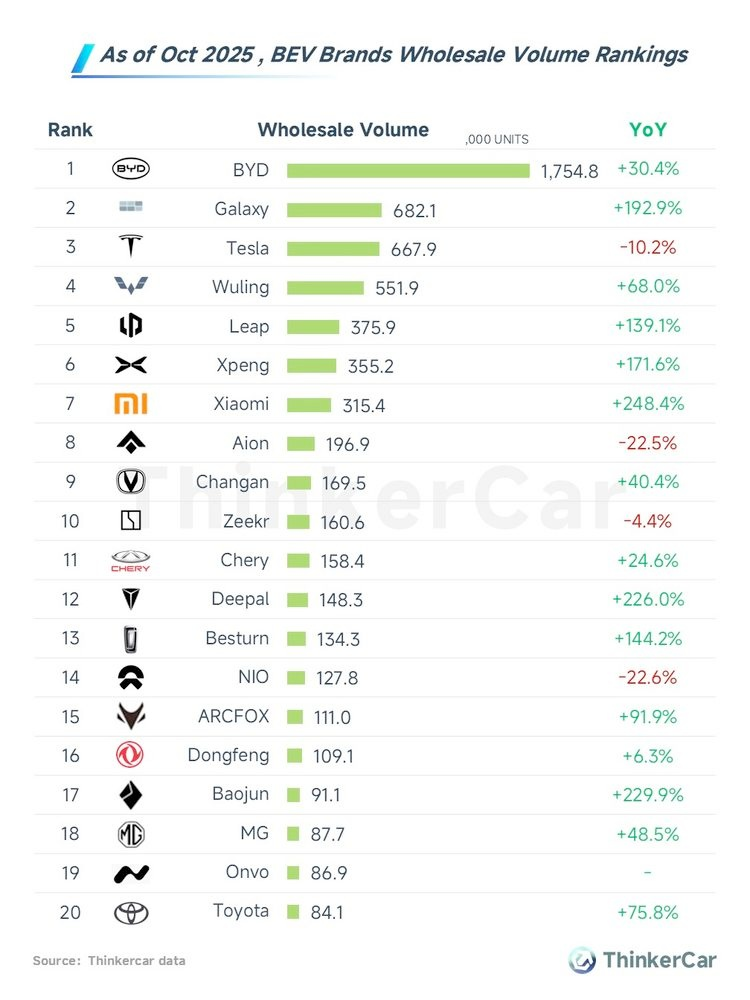Click the Tesla logo icon
750x1000 pixels.
[x=131, y=247]
